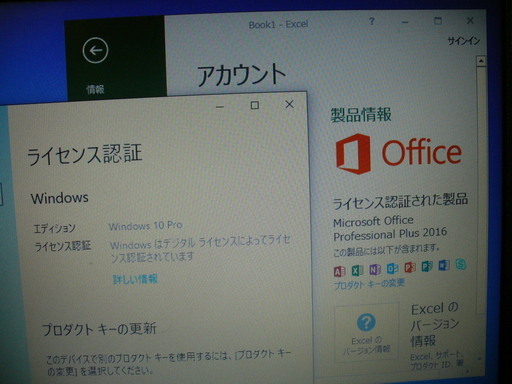Click the エディション label
Viewport: 512px width, 384px height.
[55, 228]
